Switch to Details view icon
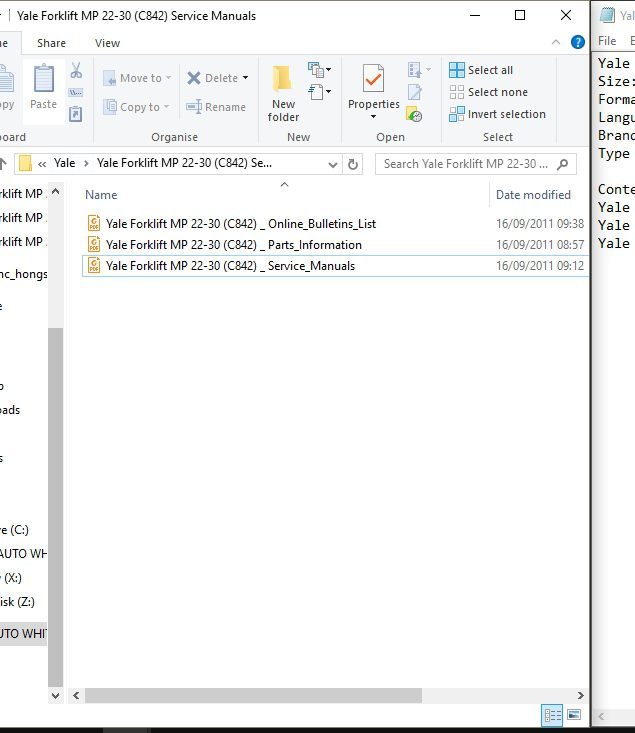The height and width of the screenshot is (733, 635). coord(552,715)
